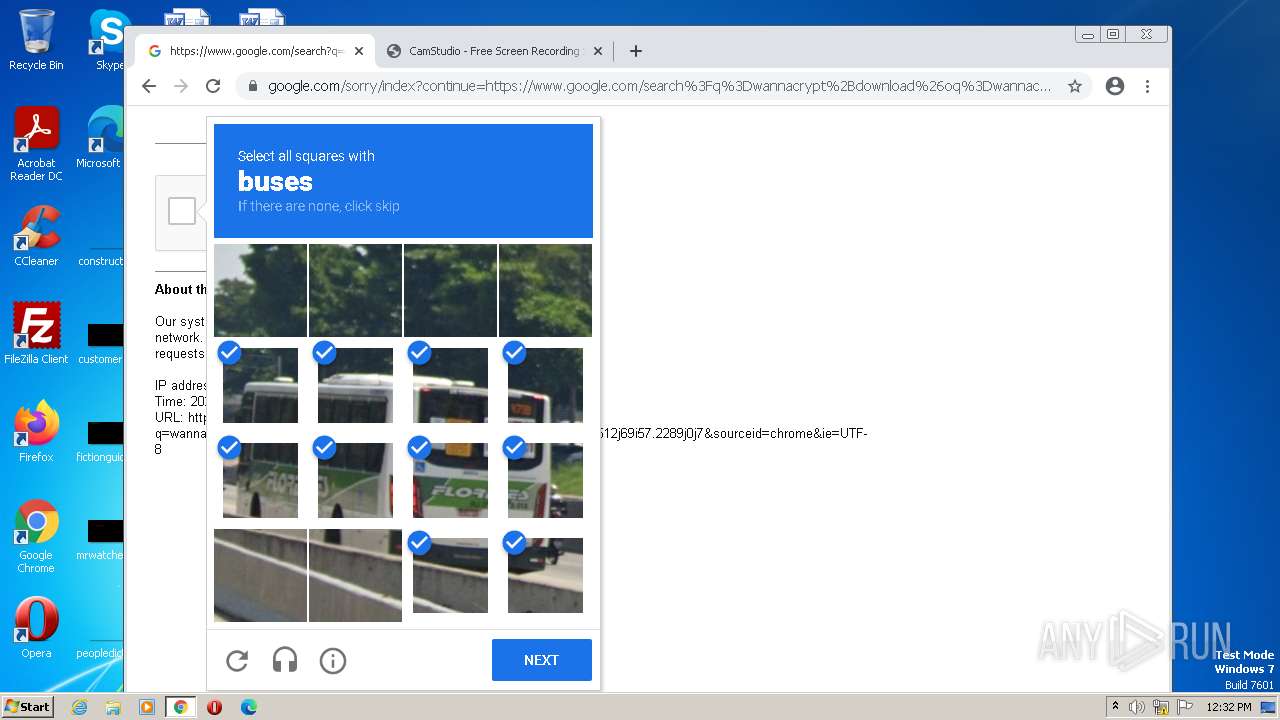Select tree tile in top row, third column

[x=450, y=290]
